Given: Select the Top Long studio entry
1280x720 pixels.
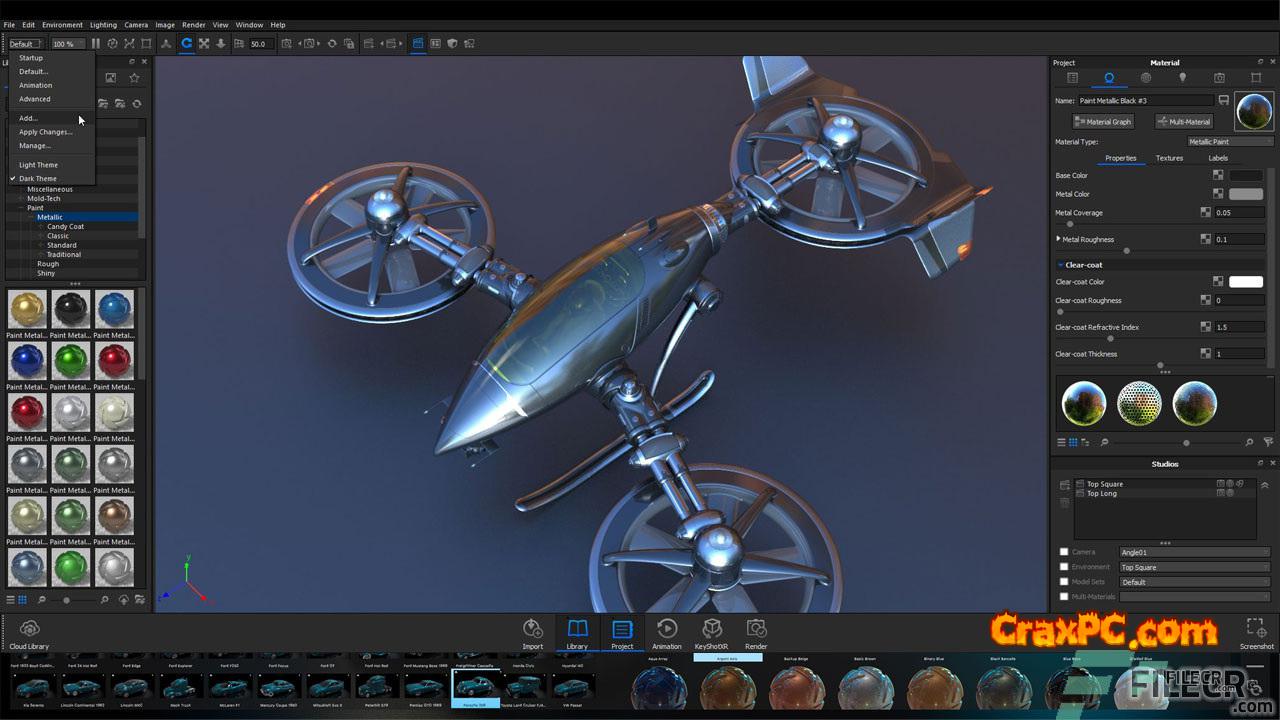Looking at the screenshot, I should tap(1102, 494).
